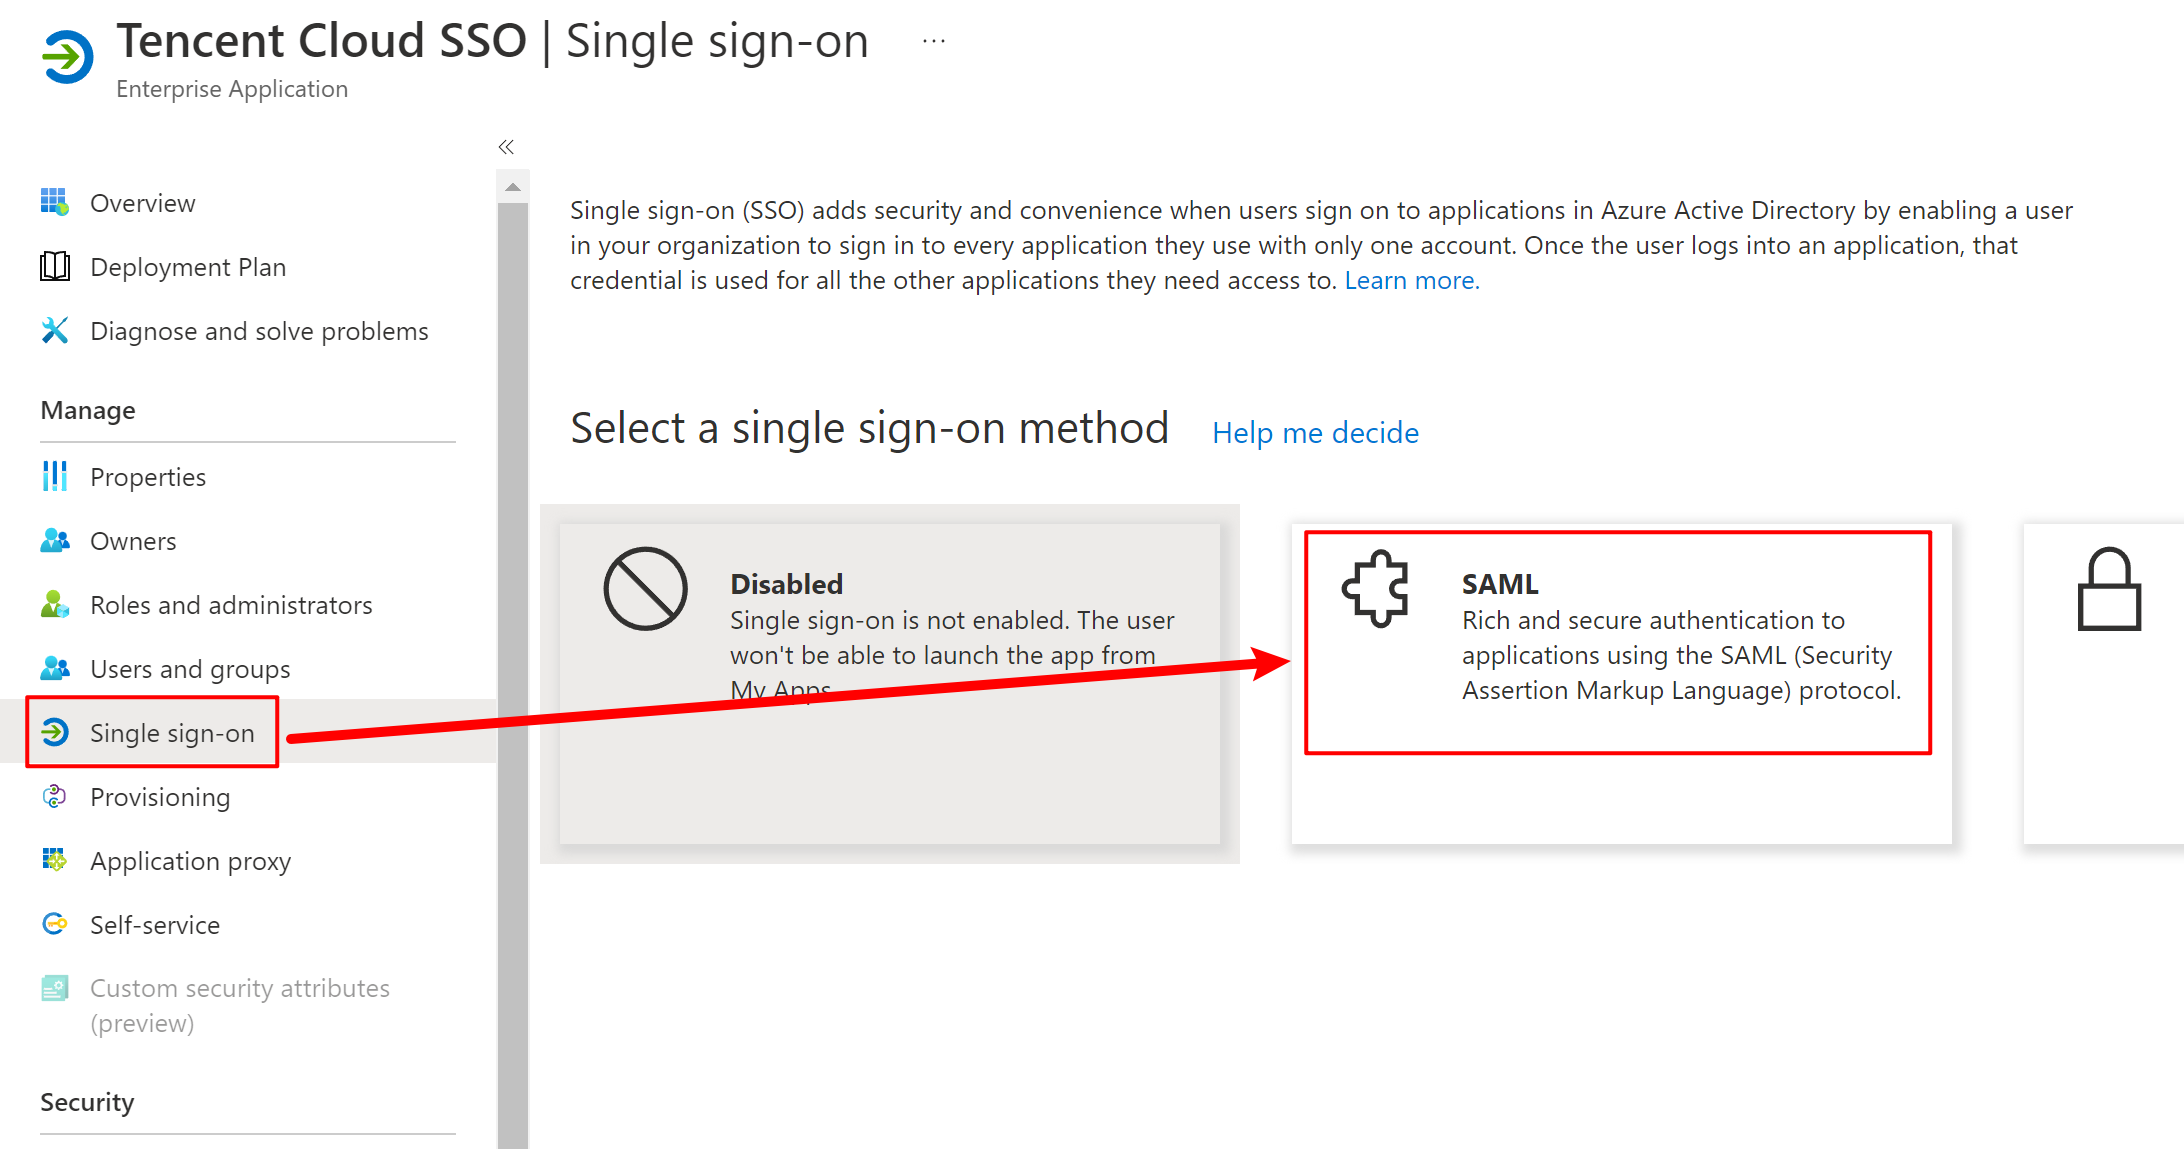
Task: Click the Diagnose and solve problems wrench icon
Action: pyautogui.click(x=55, y=331)
